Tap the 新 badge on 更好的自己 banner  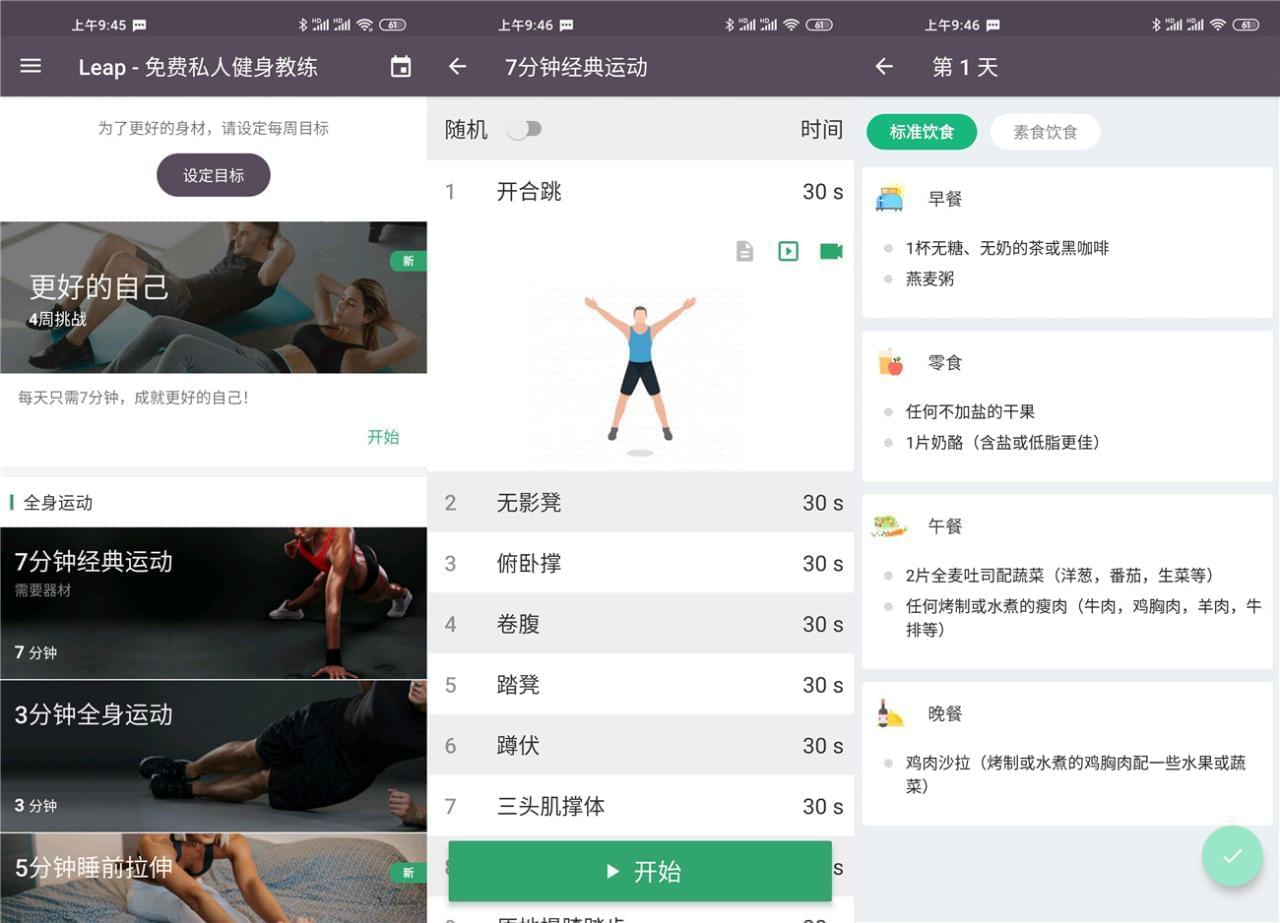(x=408, y=261)
